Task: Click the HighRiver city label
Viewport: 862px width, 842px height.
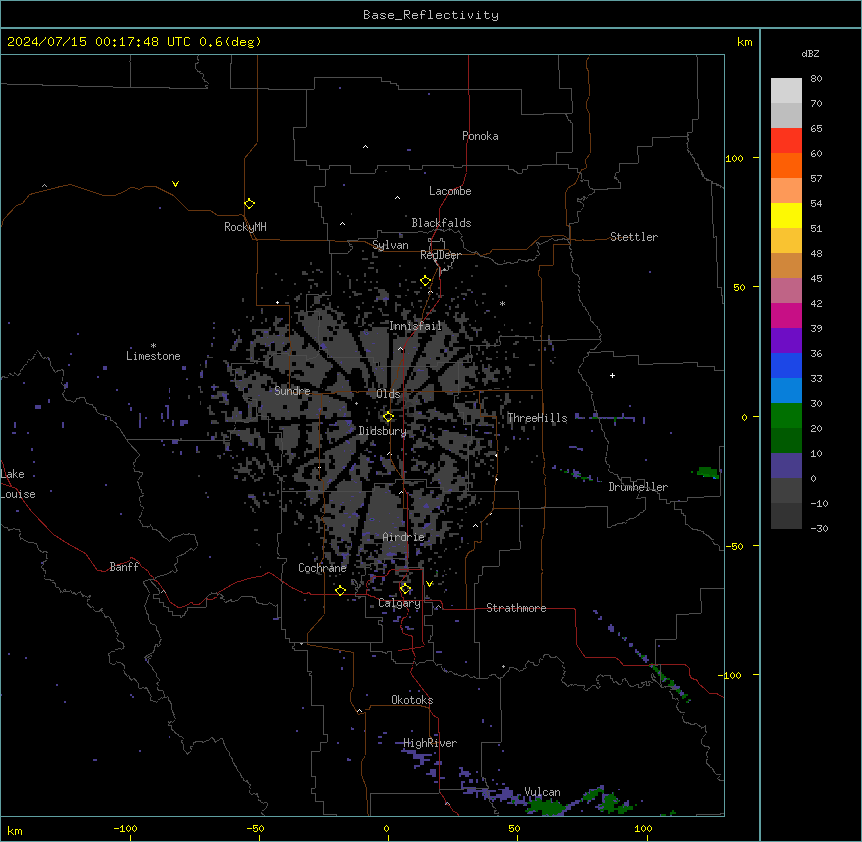Action: [430, 743]
